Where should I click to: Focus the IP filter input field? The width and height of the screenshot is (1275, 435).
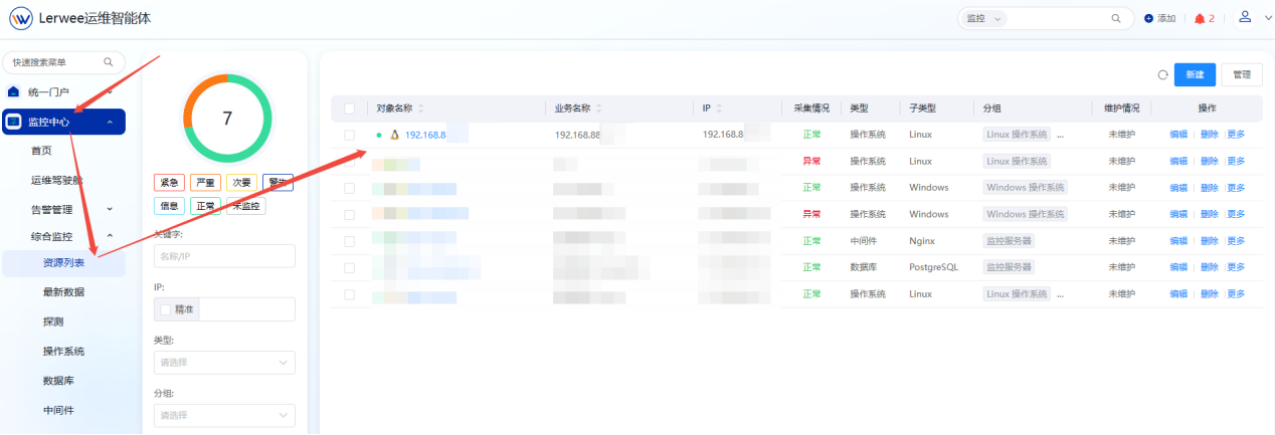point(247,310)
